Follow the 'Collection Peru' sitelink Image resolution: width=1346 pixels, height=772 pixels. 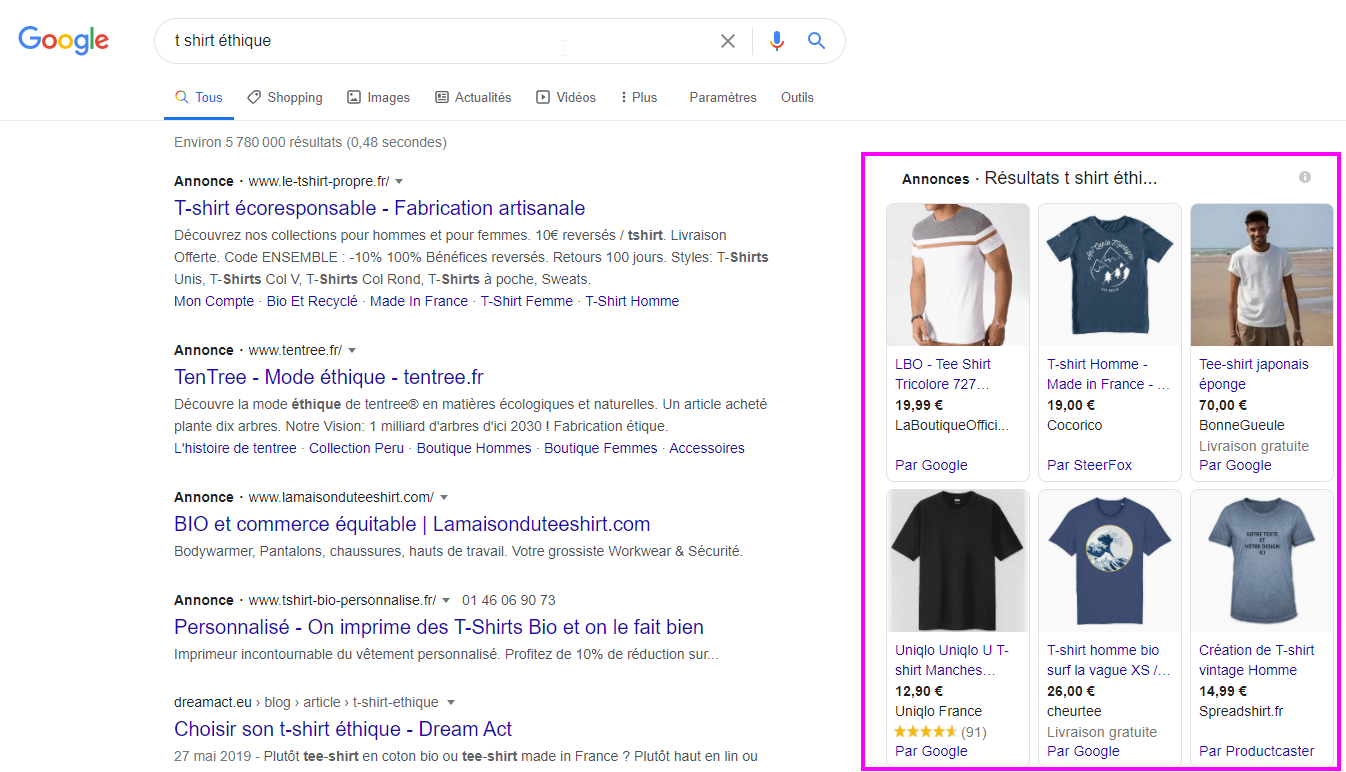[x=356, y=448]
